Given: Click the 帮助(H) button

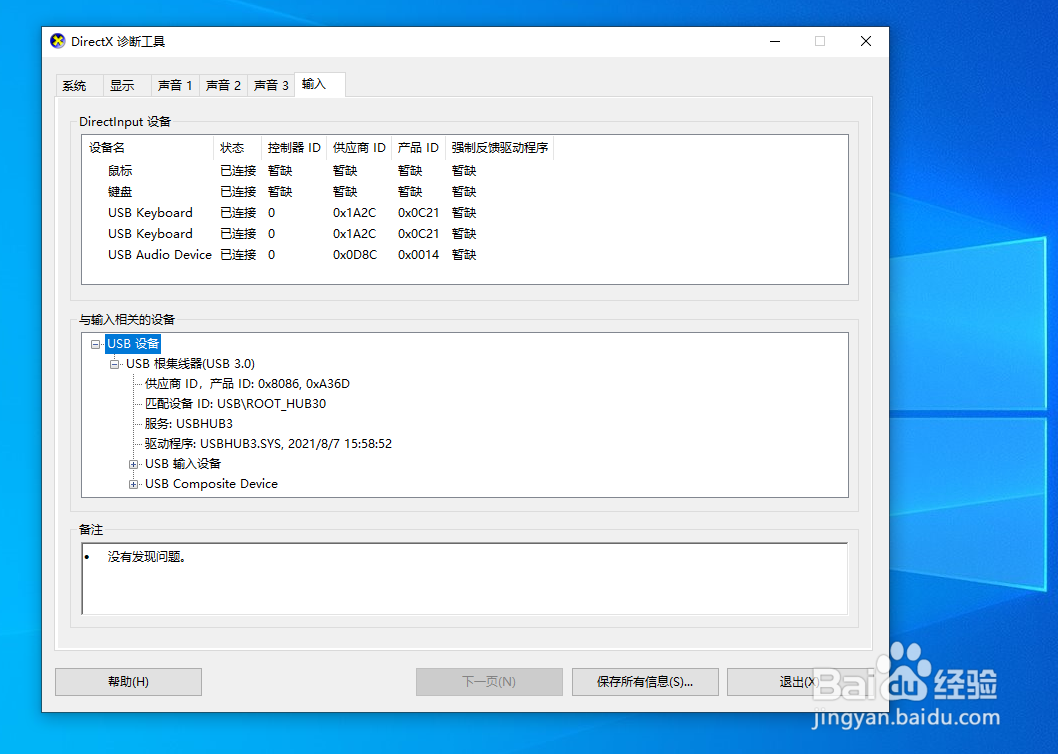Looking at the screenshot, I should (128, 682).
